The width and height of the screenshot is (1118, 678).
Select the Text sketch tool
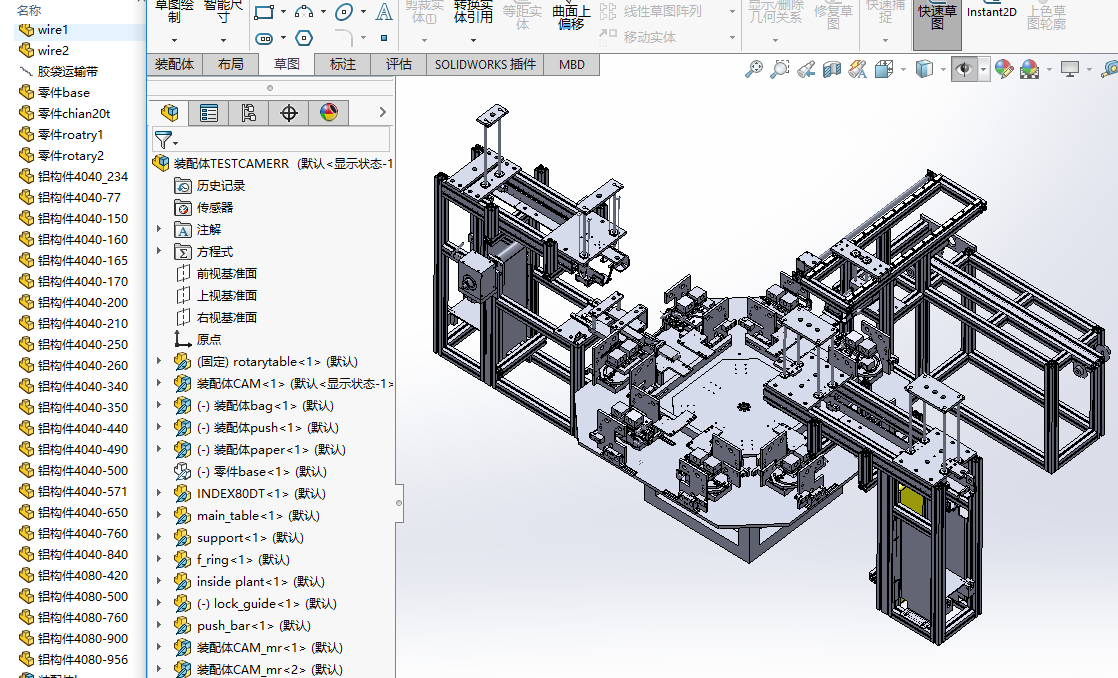point(384,12)
